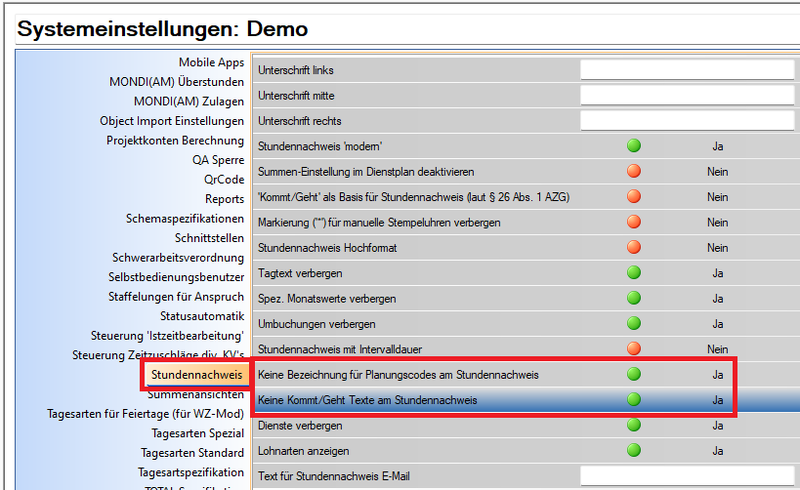800x490 pixels.
Task: Toggle green indicator for Stundennachweis 'modern'
Action: click(x=633, y=146)
